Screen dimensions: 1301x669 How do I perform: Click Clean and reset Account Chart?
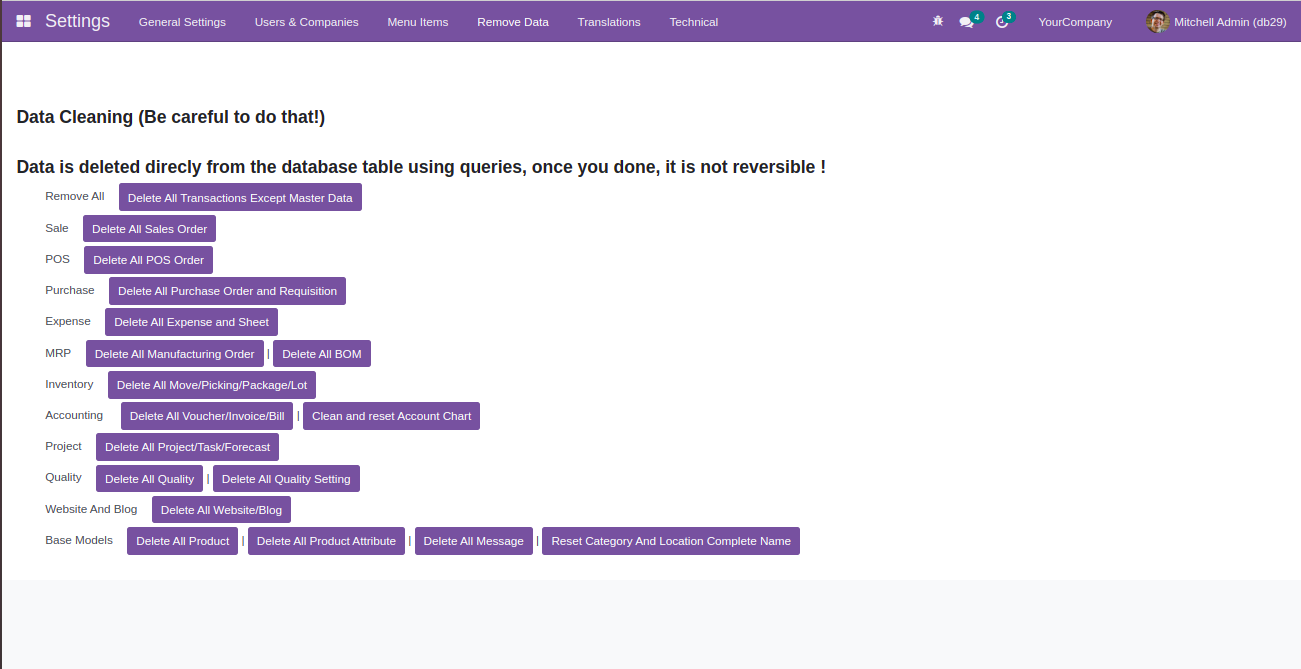coord(391,416)
